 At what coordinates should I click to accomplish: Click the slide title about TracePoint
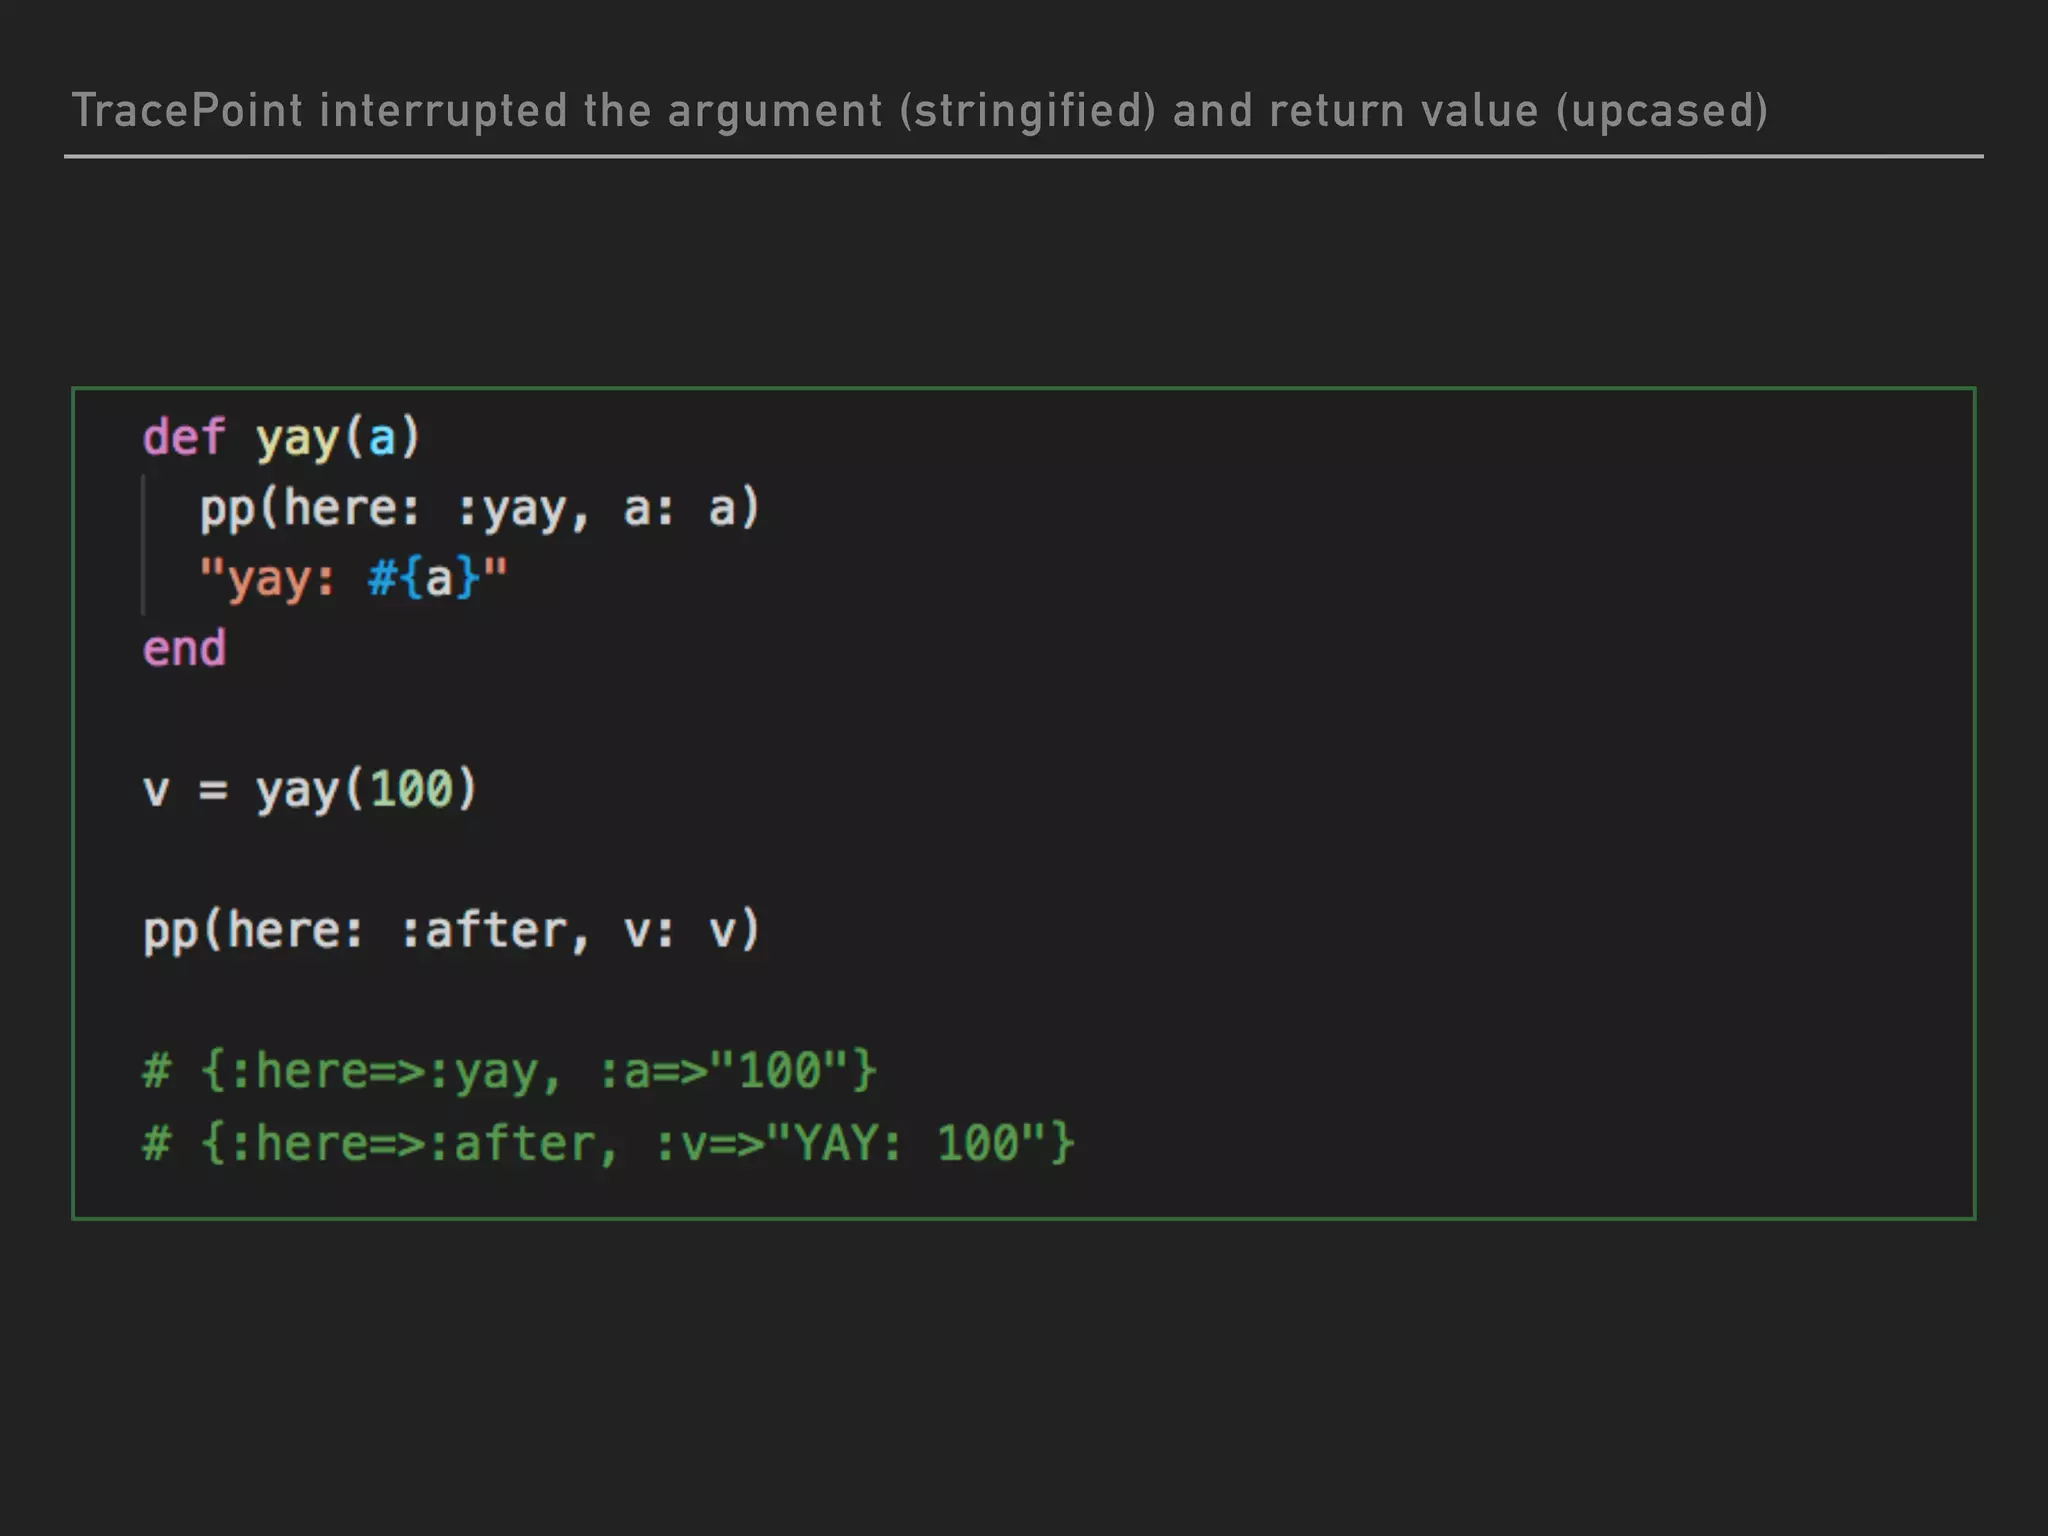coord(918,111)
